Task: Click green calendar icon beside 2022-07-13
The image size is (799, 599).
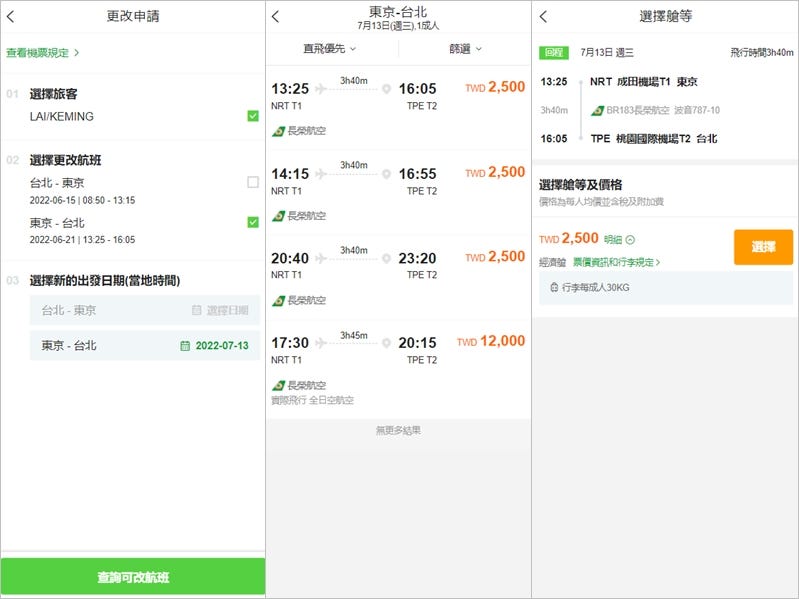Action: coord(185,346)
